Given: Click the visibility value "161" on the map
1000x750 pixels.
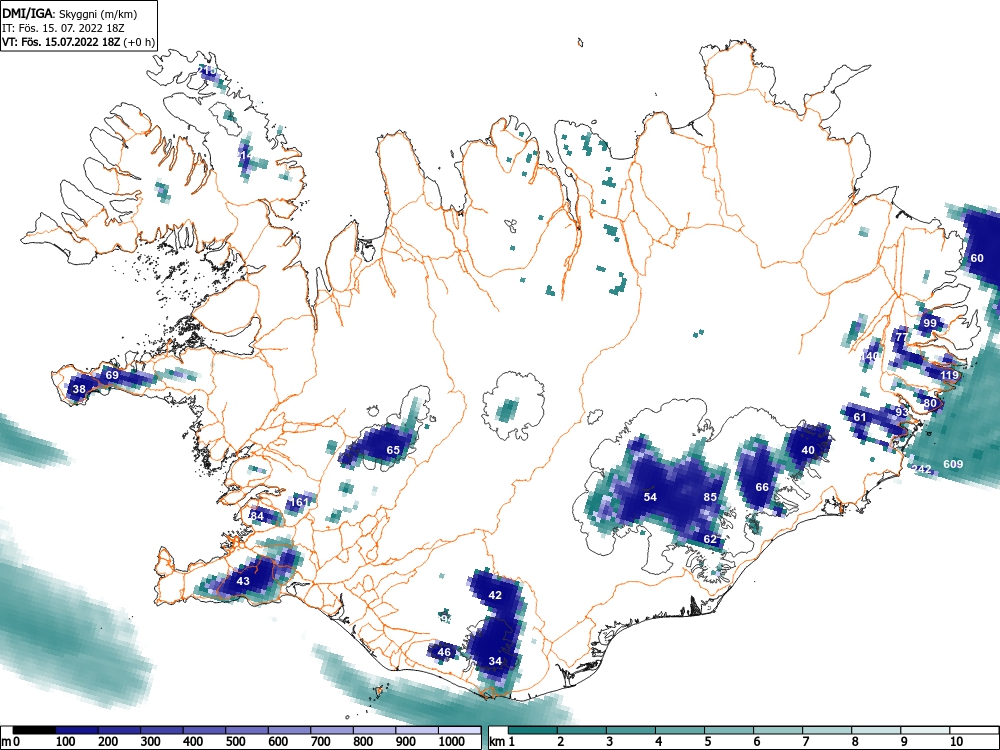Looking at the screenshot, I should pyautogui.click(x=299, y=502).
